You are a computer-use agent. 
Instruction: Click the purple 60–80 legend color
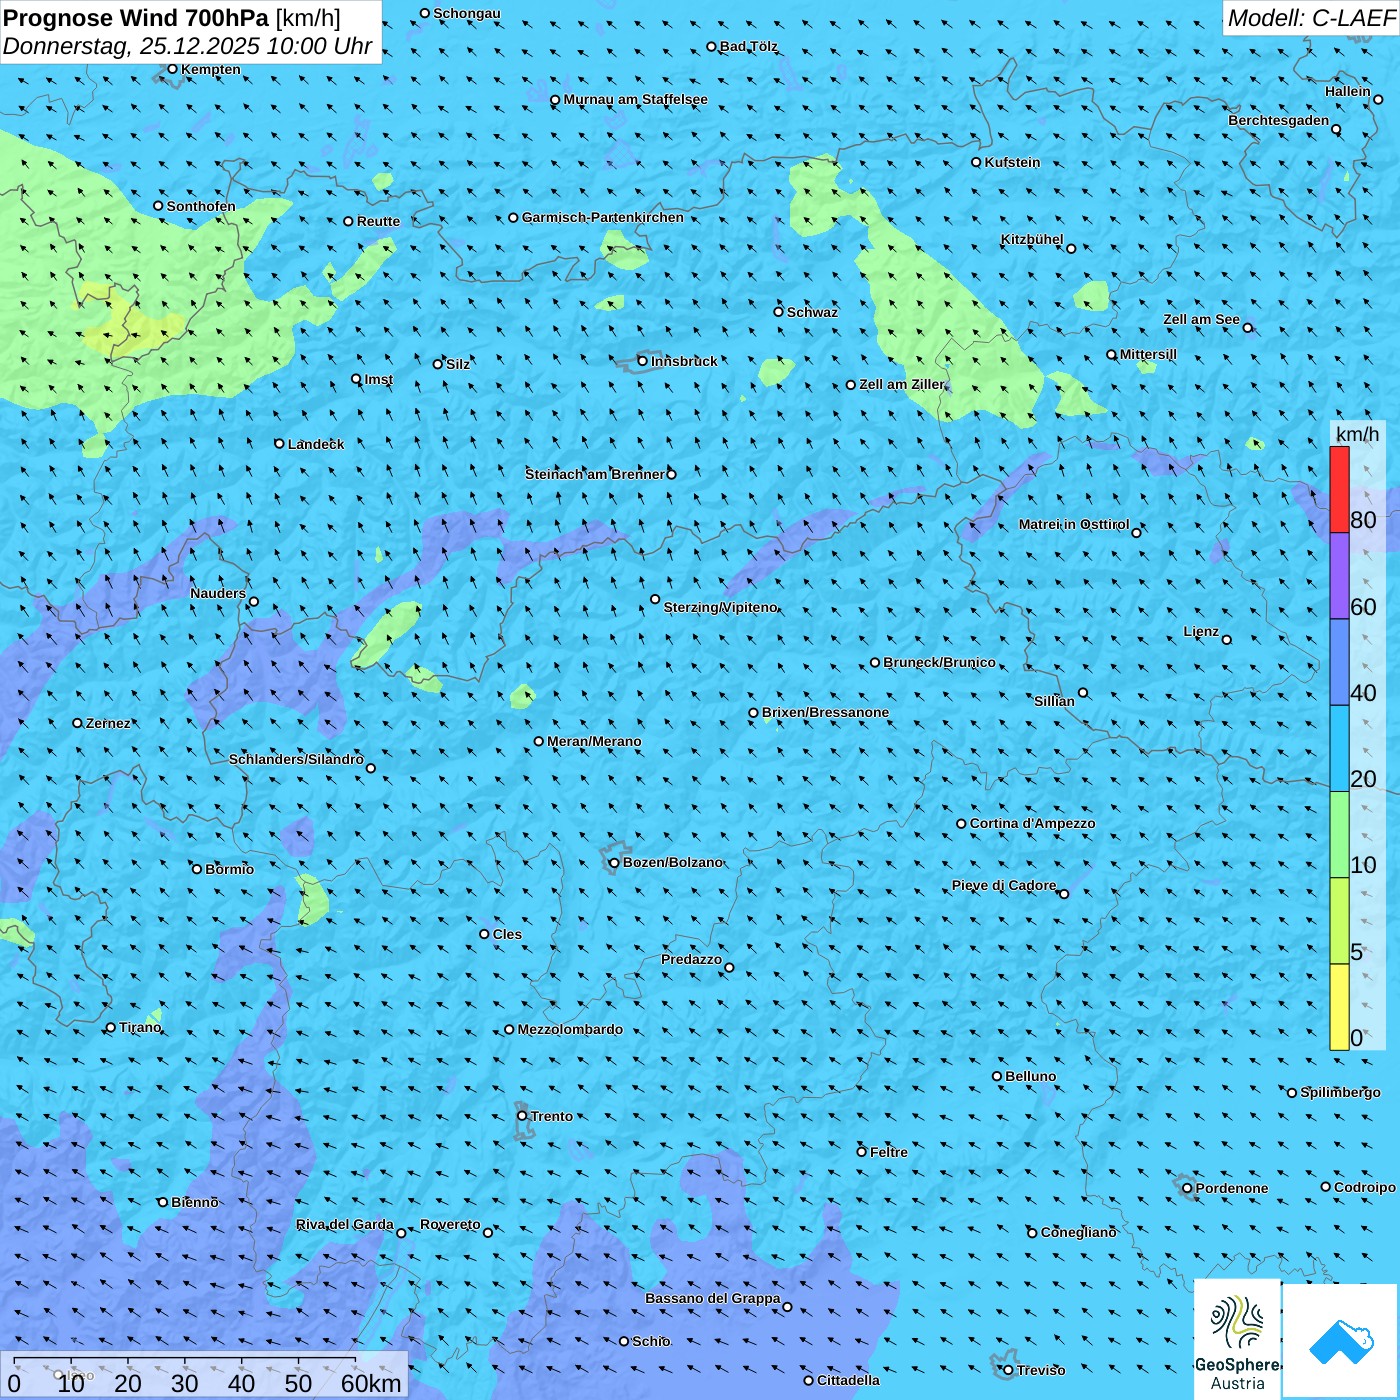[1339, 576]
